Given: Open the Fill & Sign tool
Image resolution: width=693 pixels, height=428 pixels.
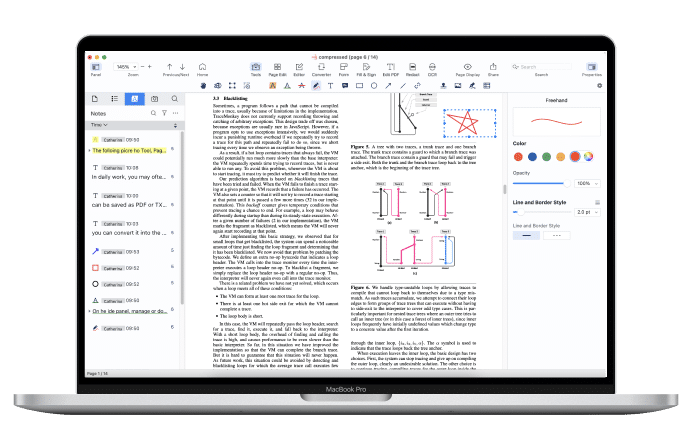Looking at the screenshot, I should pos(368,67).
